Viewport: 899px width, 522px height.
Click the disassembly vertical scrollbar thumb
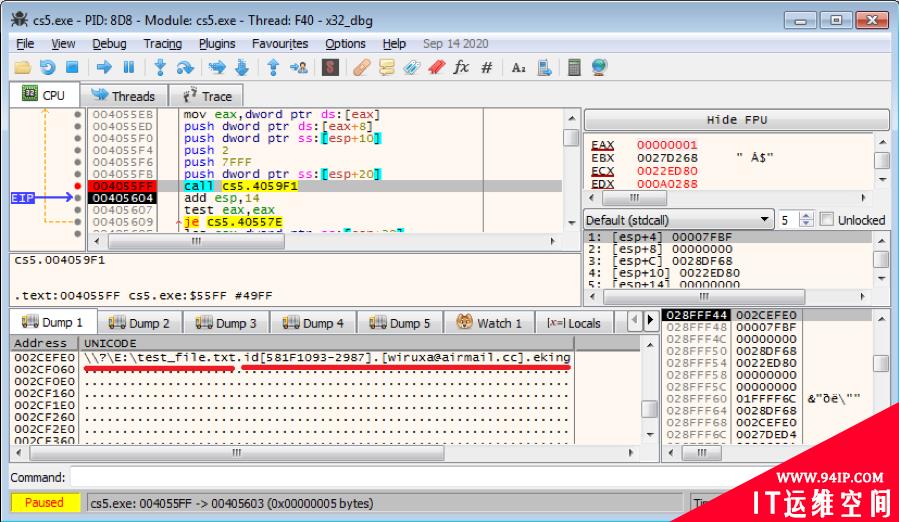click(571, 138)
